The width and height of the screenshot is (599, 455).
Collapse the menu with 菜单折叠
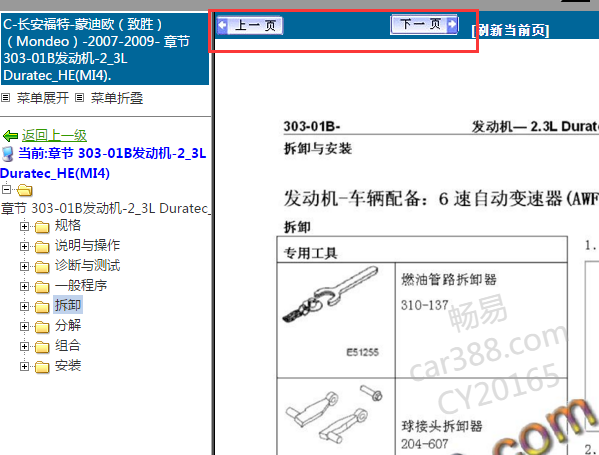pyautogui.click(x=117, y=98)
